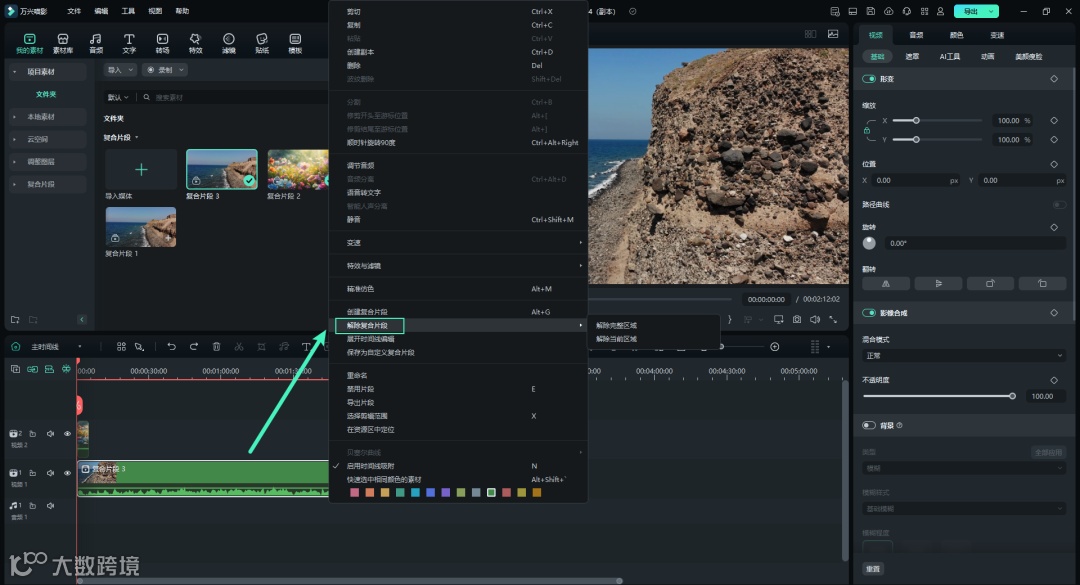Switch to the 颜色 color tab
Image resolution: width=1080 pixels, height=585 pixels.
pyautogui.click(x=957, y=35)
